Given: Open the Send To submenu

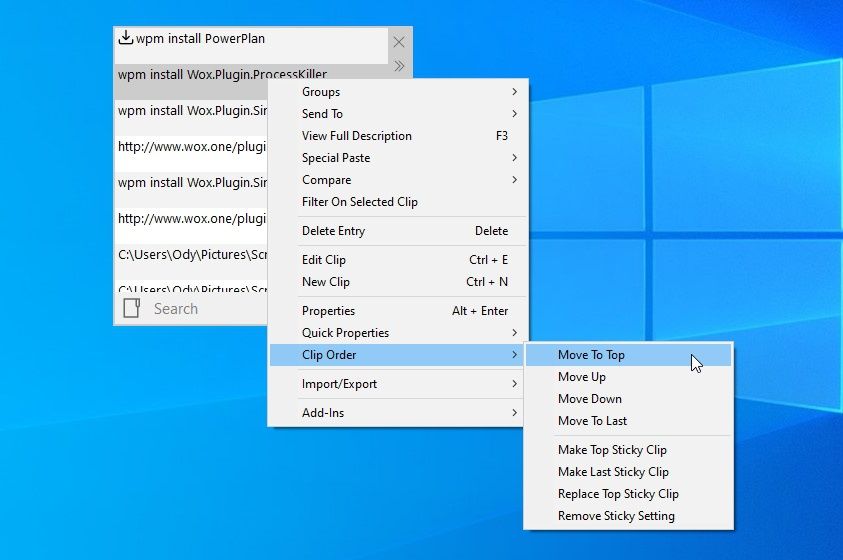Looking at the screenshot, I should [398, 114].
